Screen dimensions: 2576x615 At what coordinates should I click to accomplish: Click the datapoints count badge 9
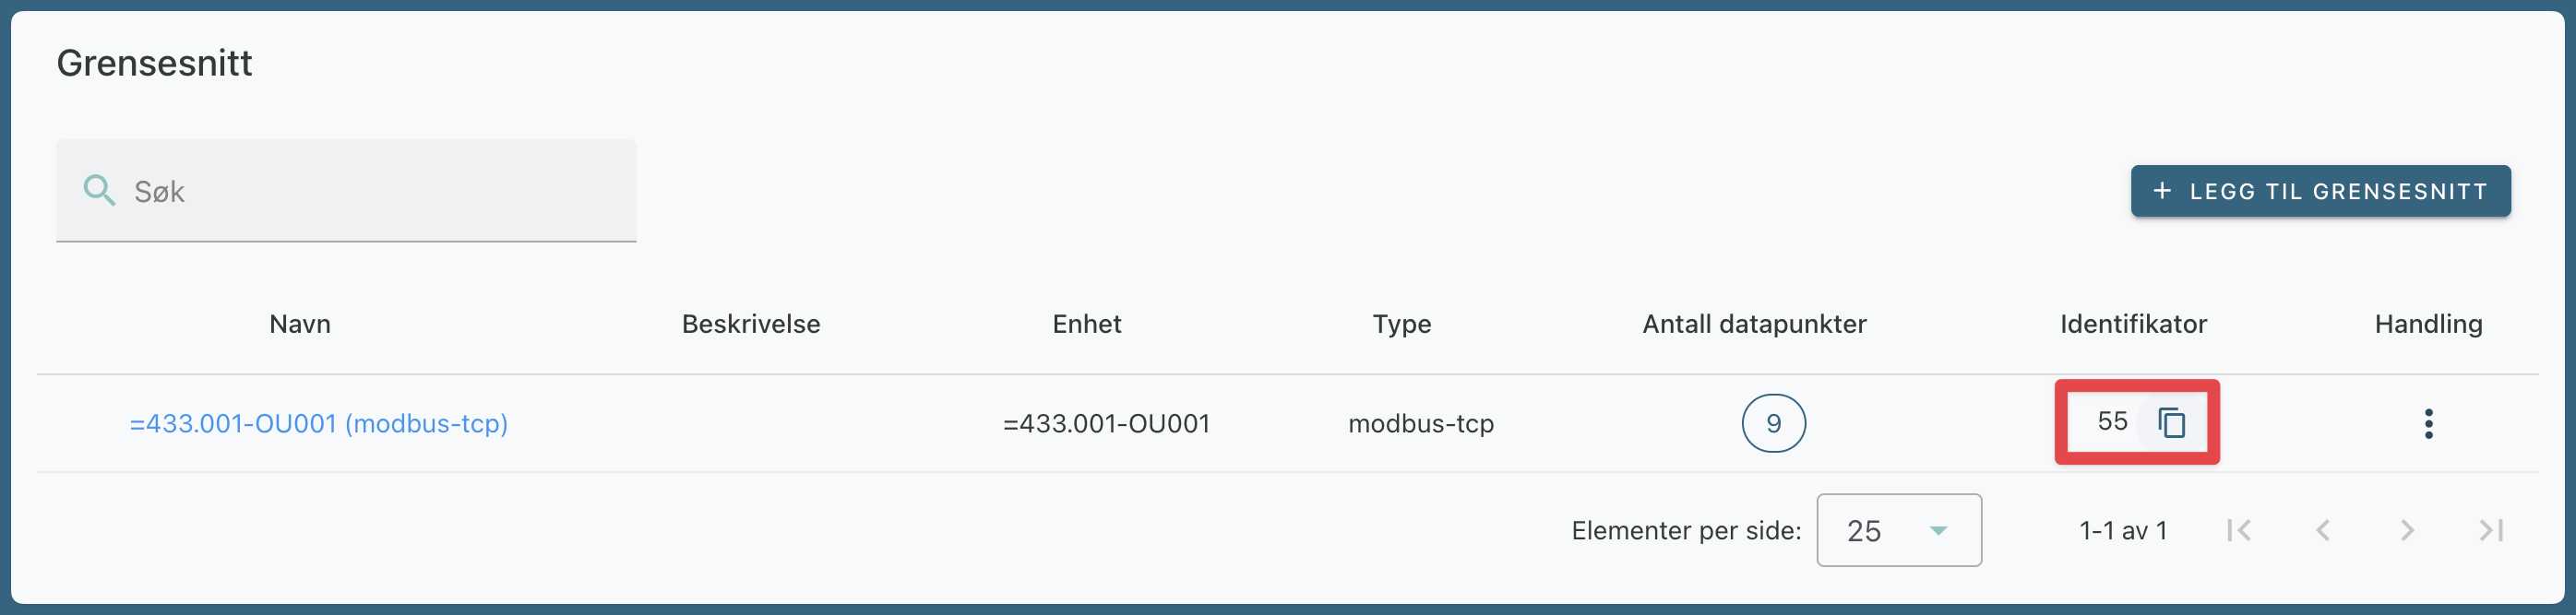[x=1773, y=424]
